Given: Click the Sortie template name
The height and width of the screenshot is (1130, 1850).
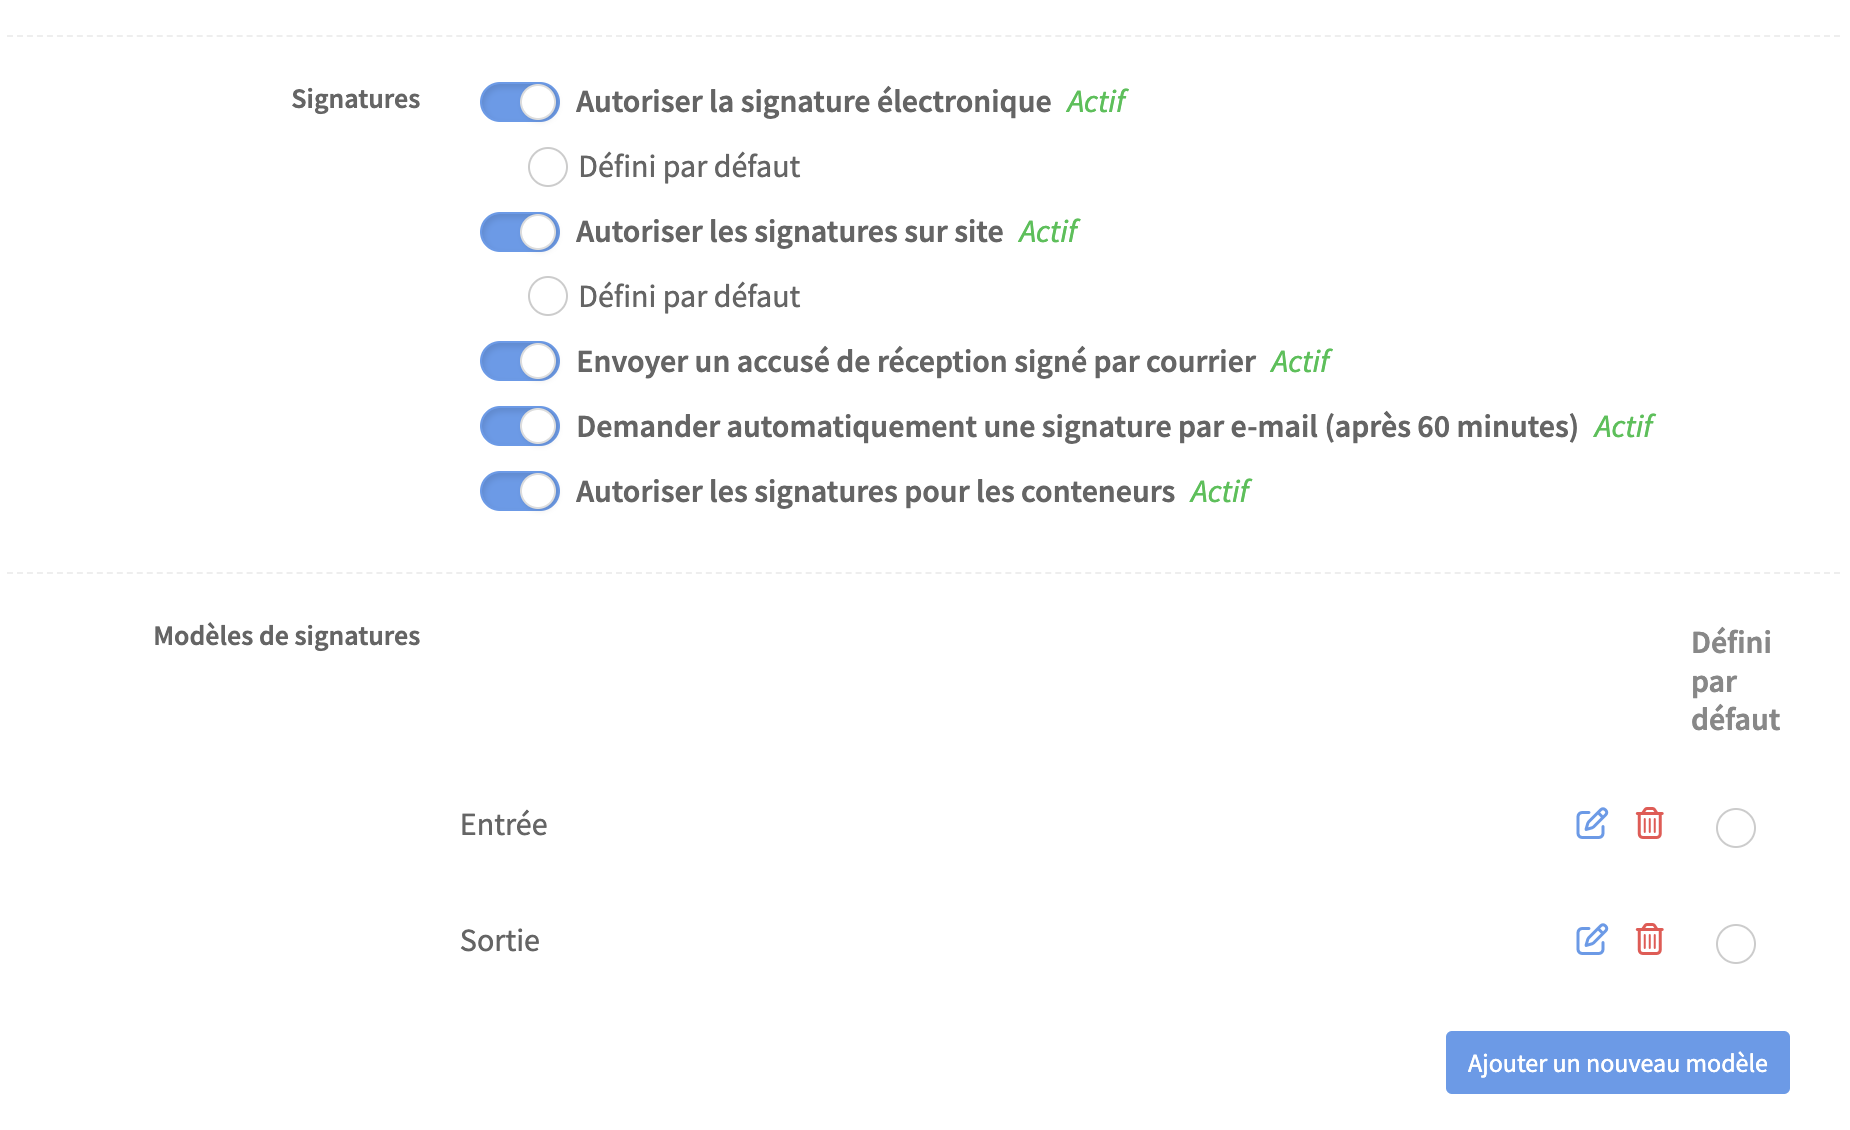Looking at the screenshot, I should (500, 941).
